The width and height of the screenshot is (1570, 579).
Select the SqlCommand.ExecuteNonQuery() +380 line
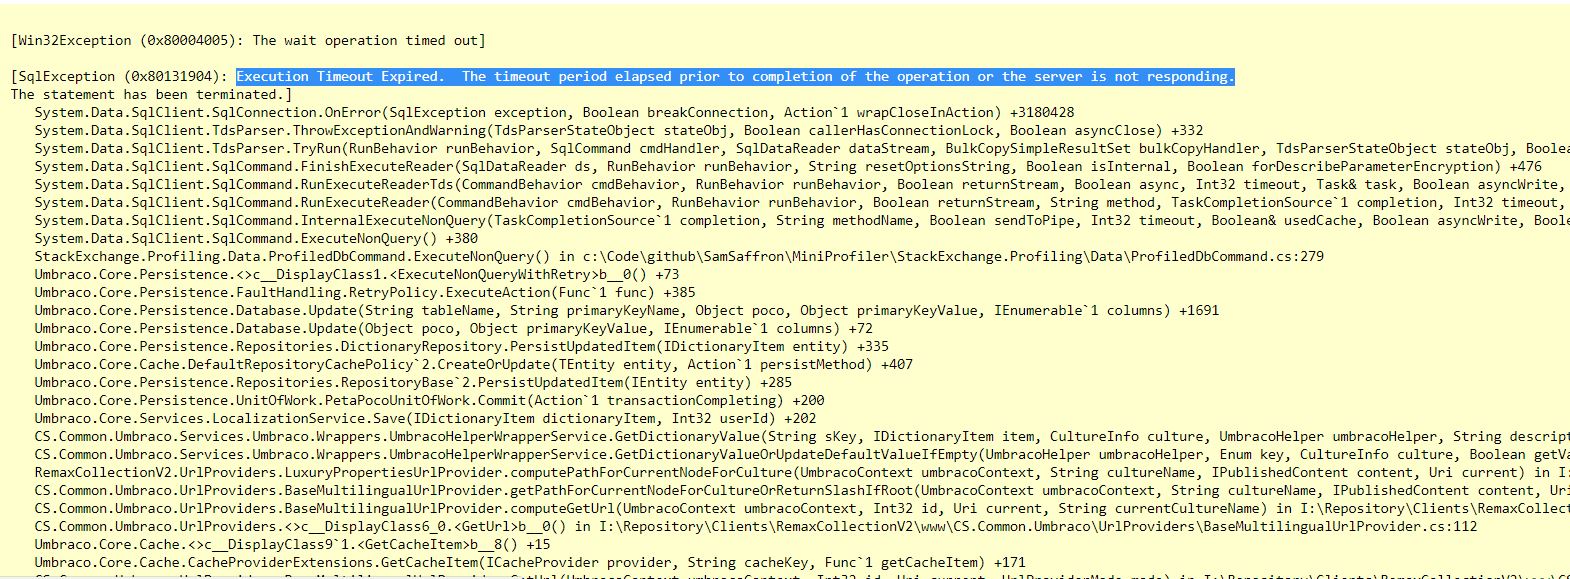[x=256, y=239]
